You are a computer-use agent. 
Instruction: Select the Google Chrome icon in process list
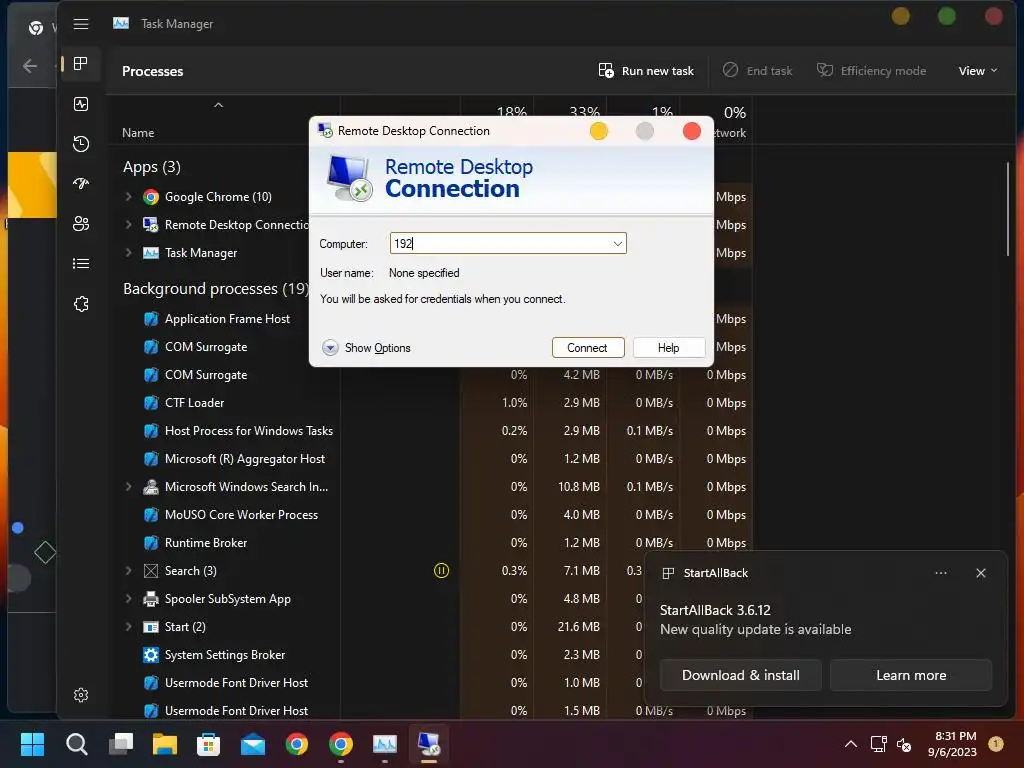click(x=151, y=197)
